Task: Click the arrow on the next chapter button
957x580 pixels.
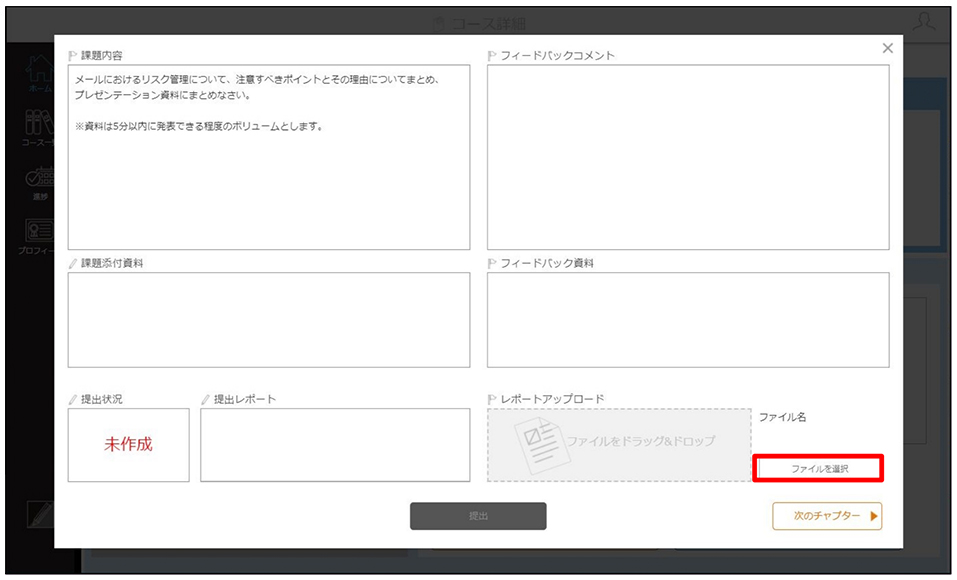Action: tap(874, 516)
